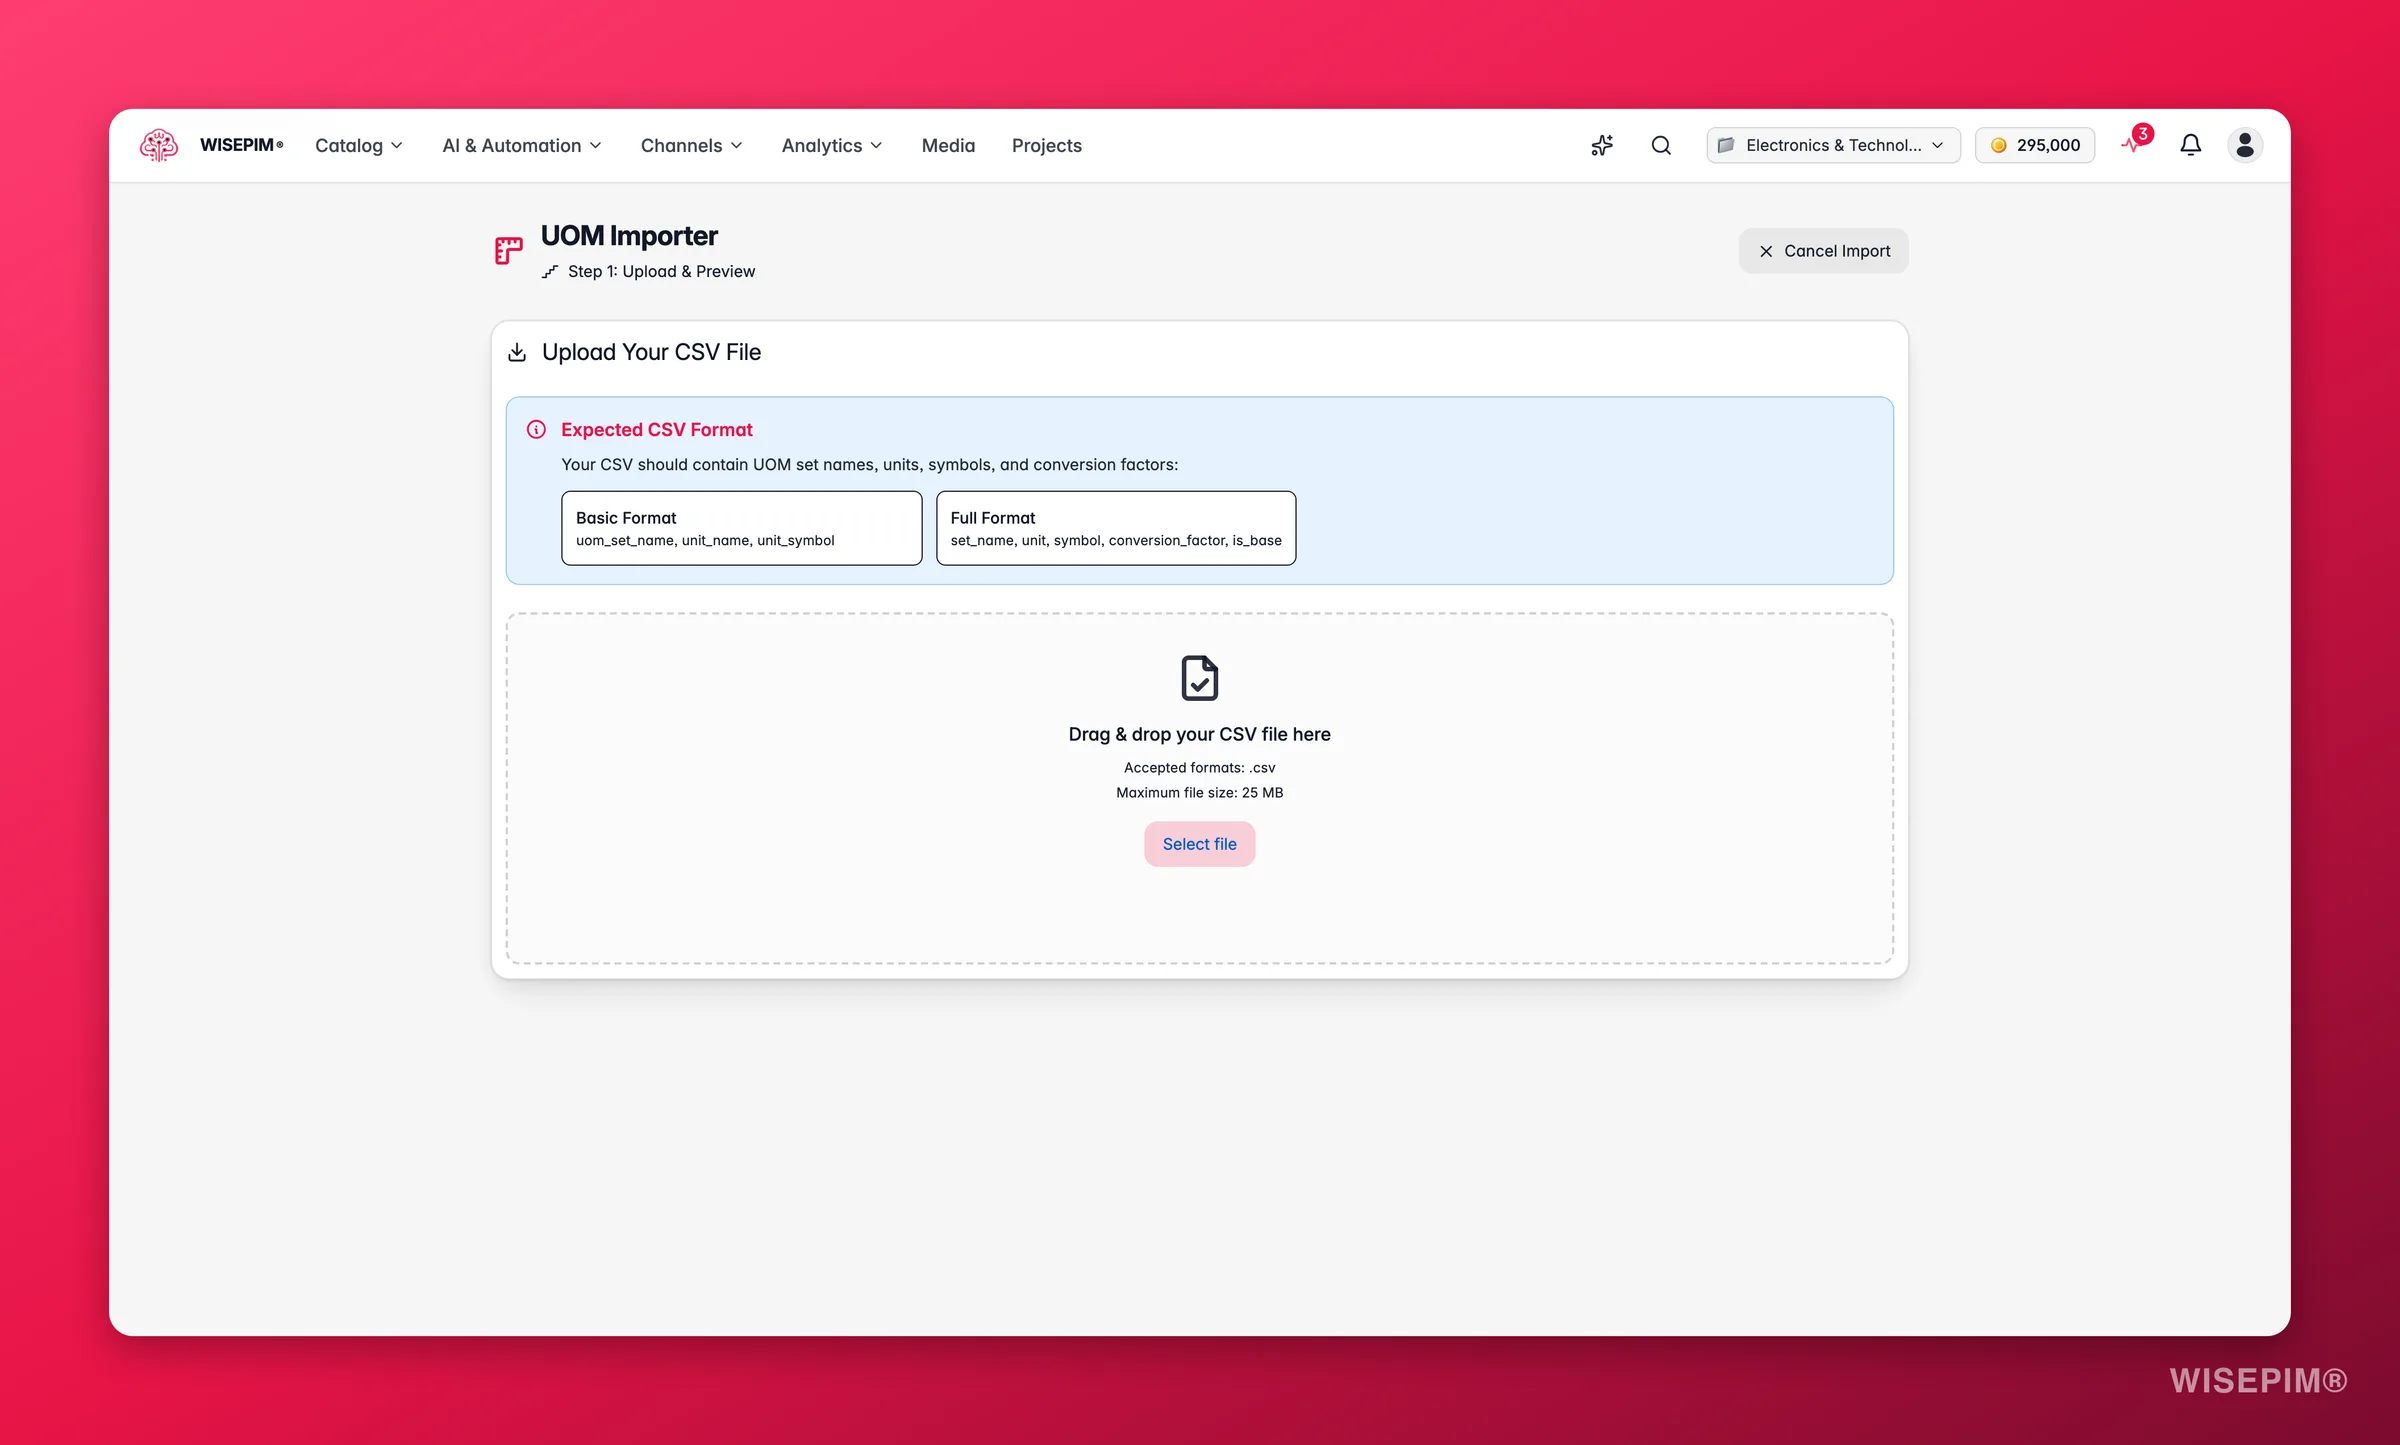Expand the Channels menu
This screenshot has width=2400, height=1445.
(x=692, y=145)
